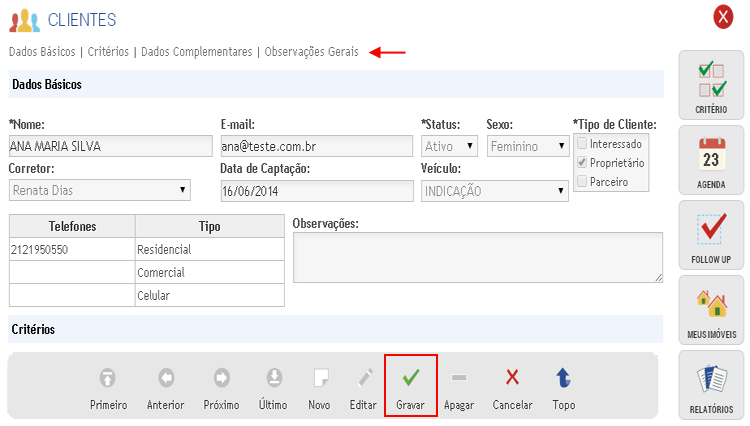Open Meus Imóveis houses icon
The height and width of the screenshot is (426, 750).
(711, 308)
